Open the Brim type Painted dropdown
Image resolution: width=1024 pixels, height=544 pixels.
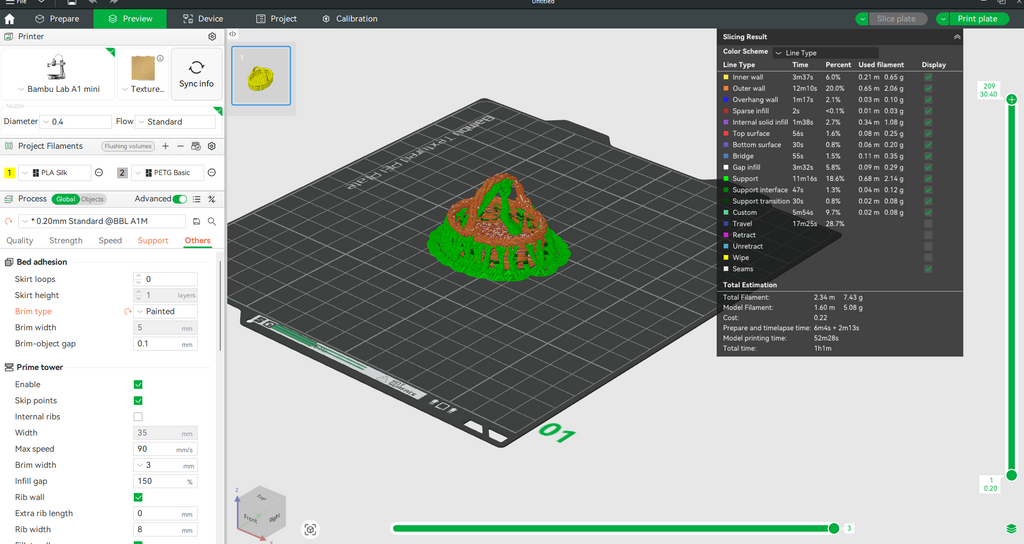click(167, 312)
